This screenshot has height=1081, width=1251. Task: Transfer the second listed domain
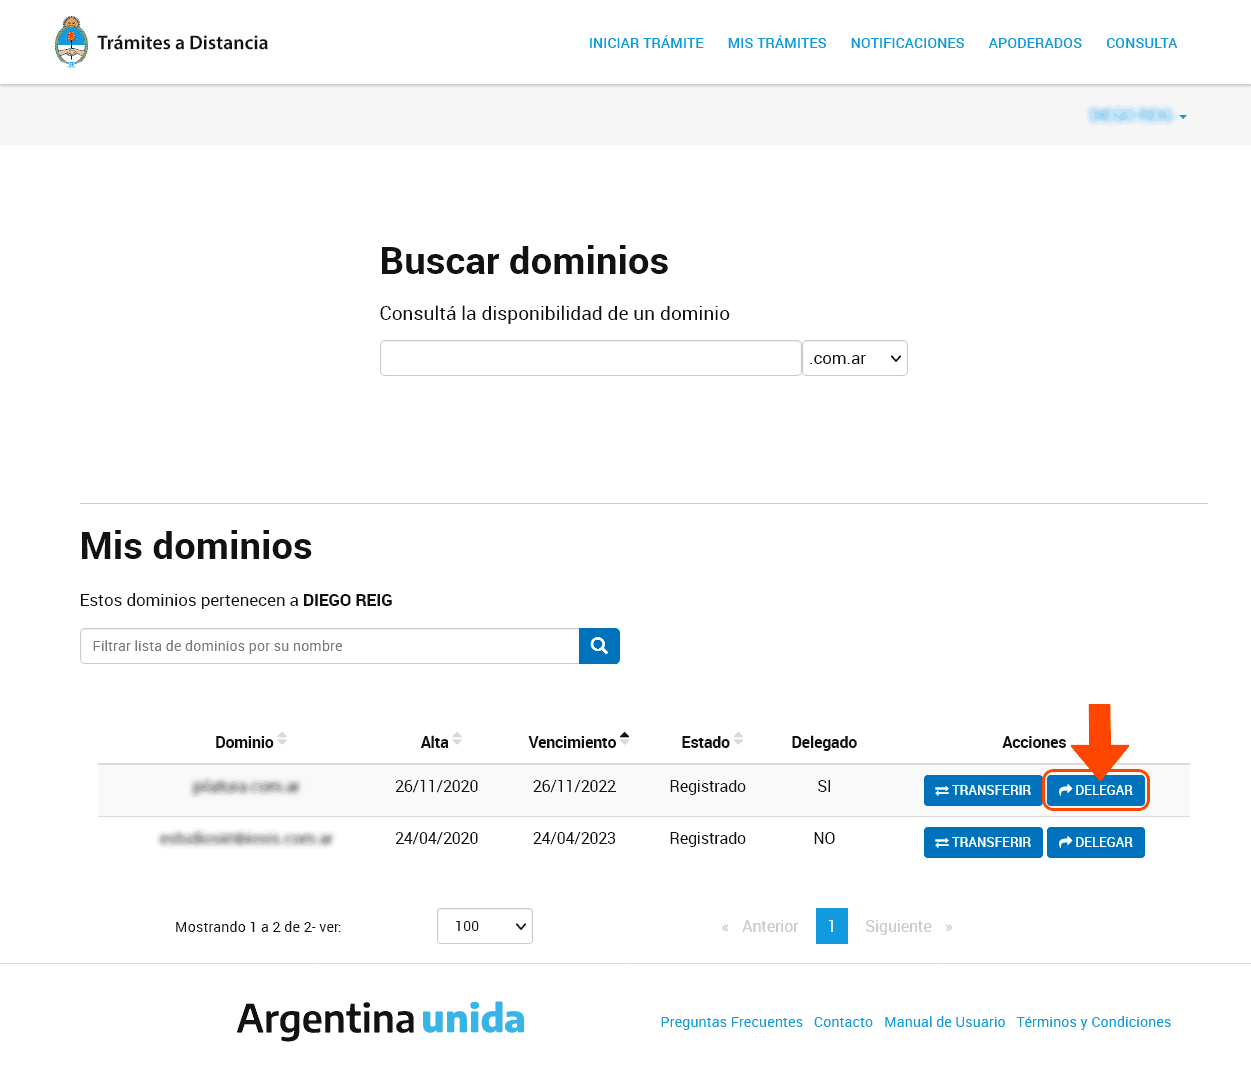pos(983,842)
